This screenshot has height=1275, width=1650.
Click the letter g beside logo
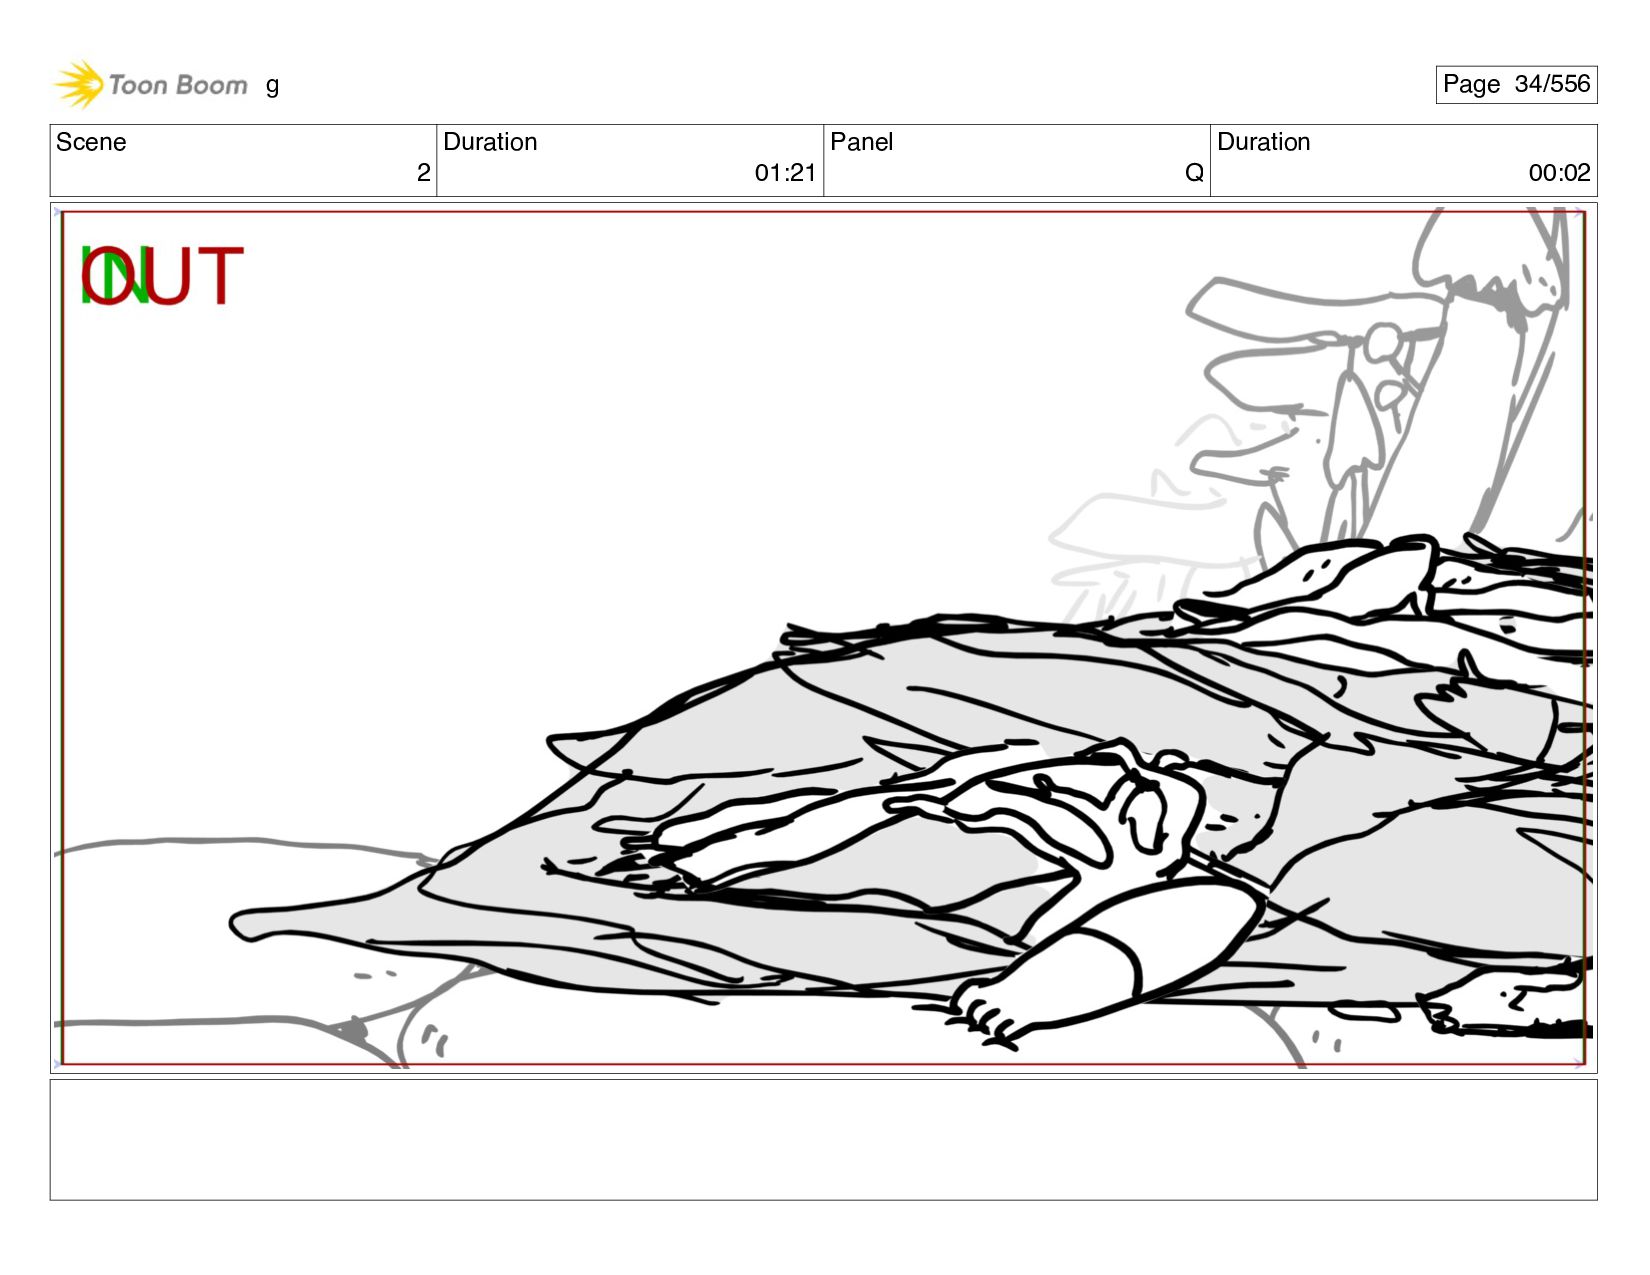point(272,86)
